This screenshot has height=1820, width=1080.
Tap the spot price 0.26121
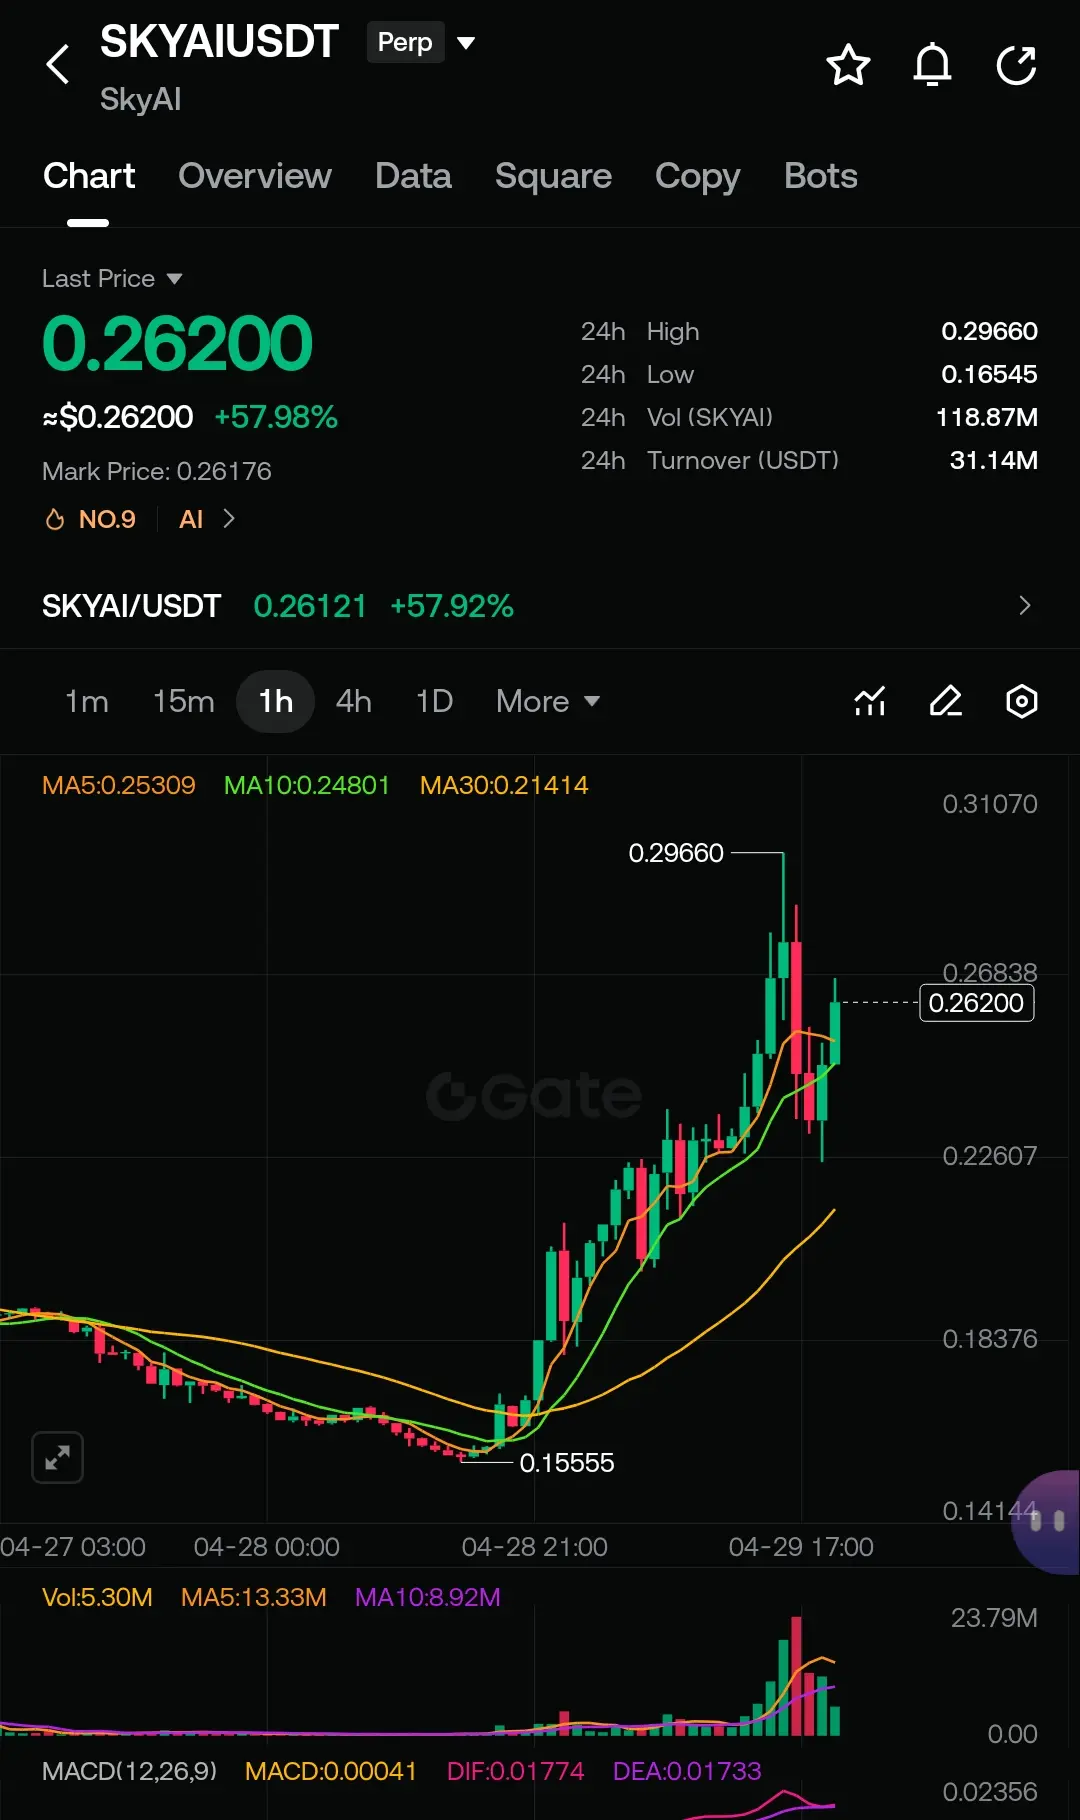point(310,606)
